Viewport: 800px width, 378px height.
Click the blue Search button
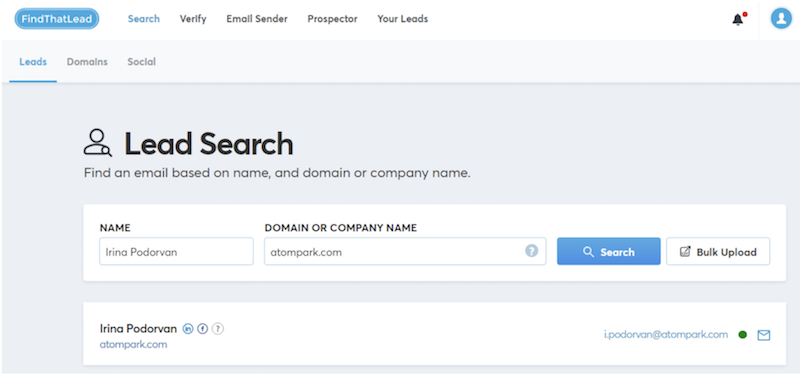click(609, 251)
